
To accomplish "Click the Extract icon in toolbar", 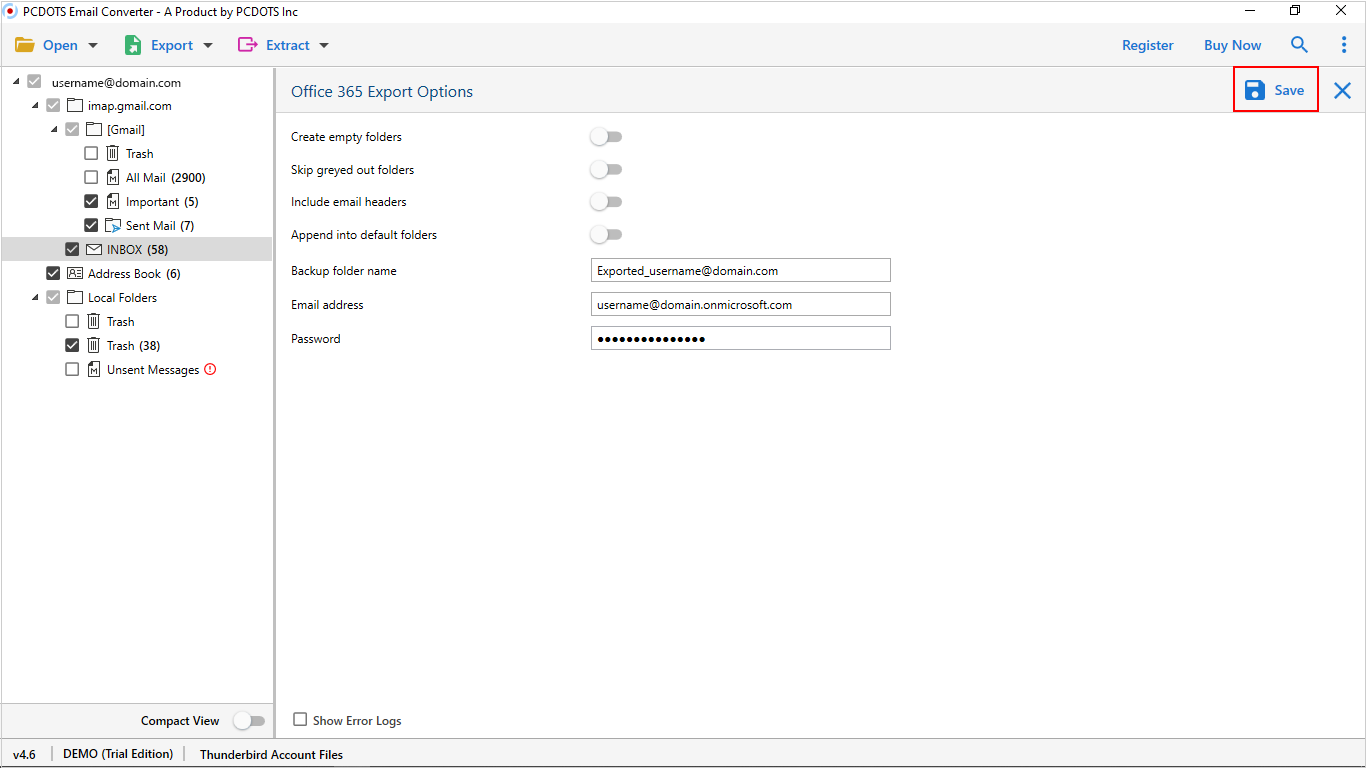I will pyautogui.click(x=247, y=45).
